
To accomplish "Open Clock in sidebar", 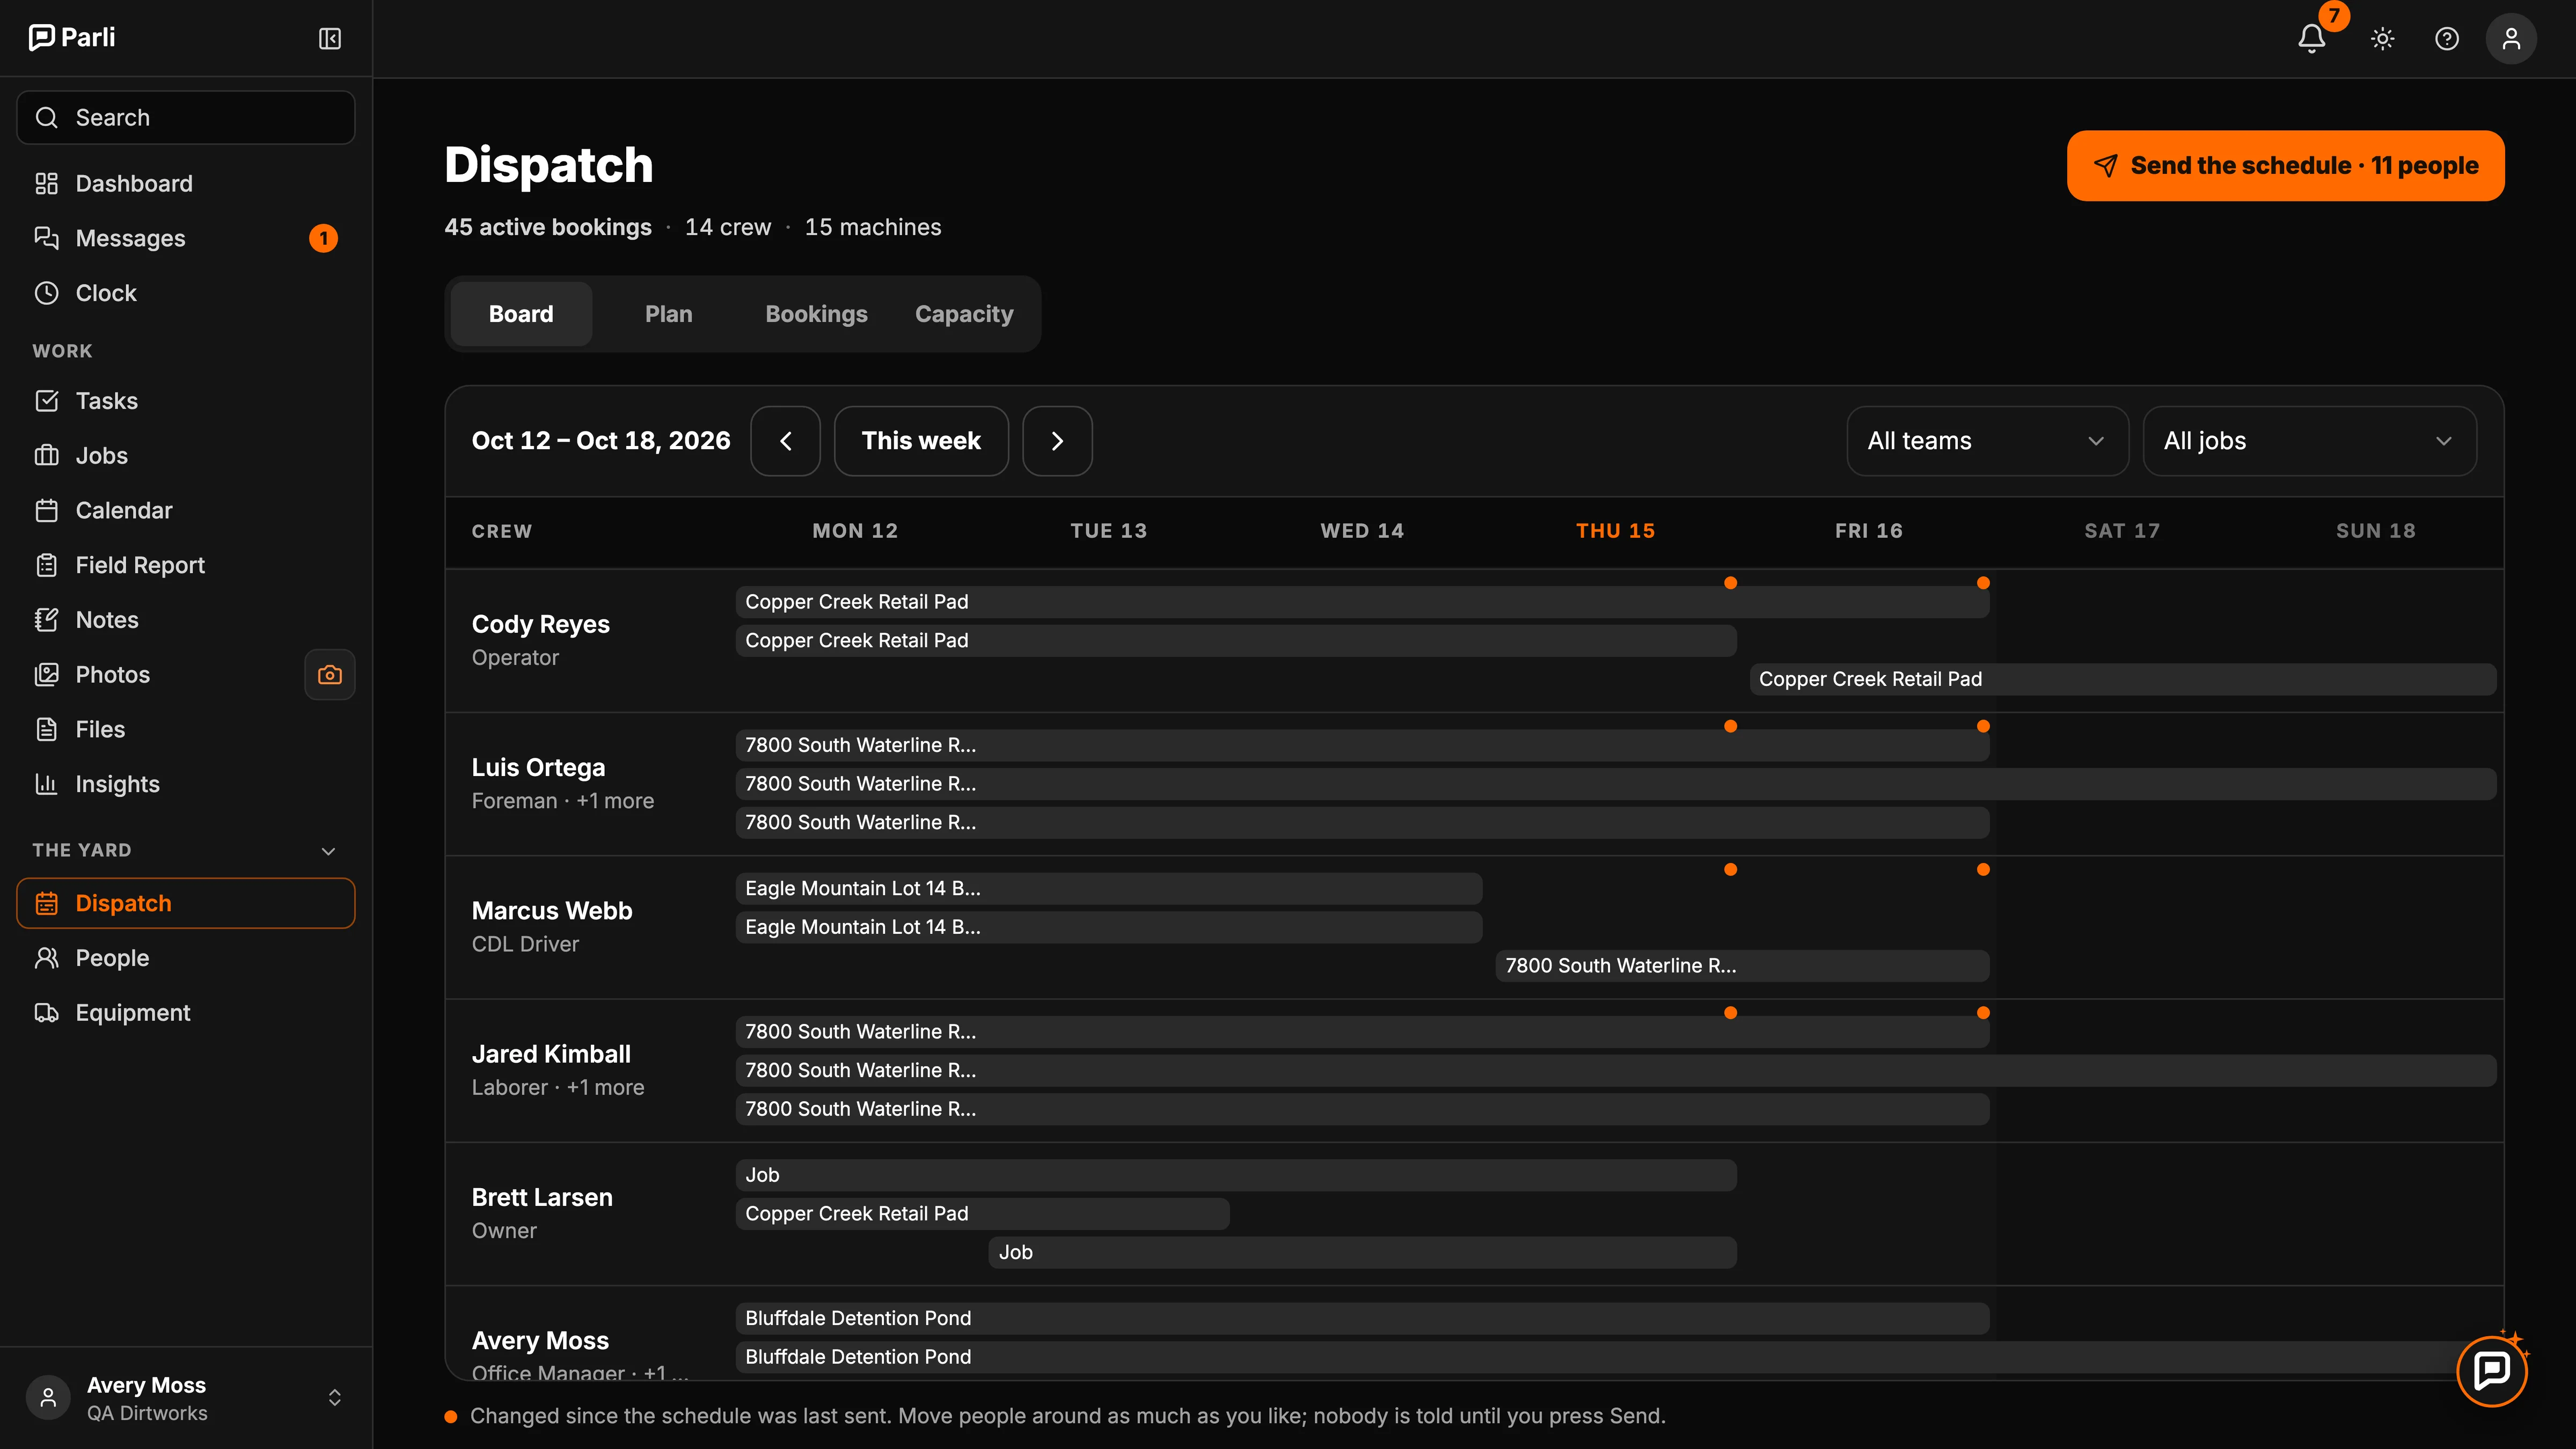I will 186,293.
